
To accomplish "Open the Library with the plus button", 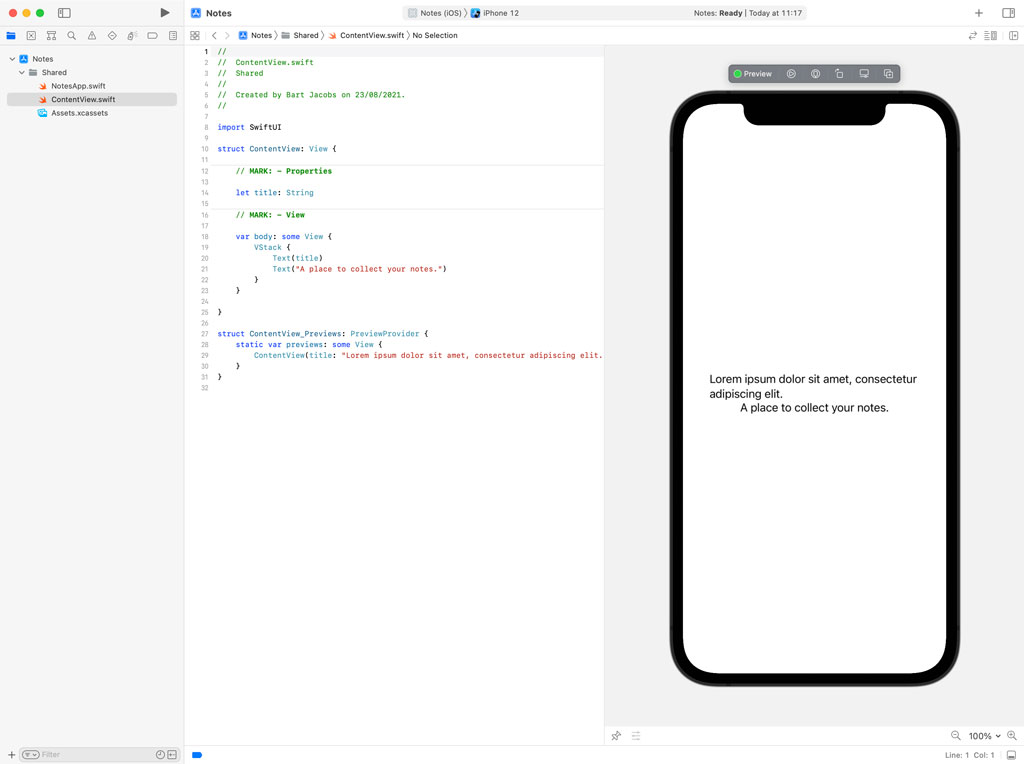I will 978,13.
